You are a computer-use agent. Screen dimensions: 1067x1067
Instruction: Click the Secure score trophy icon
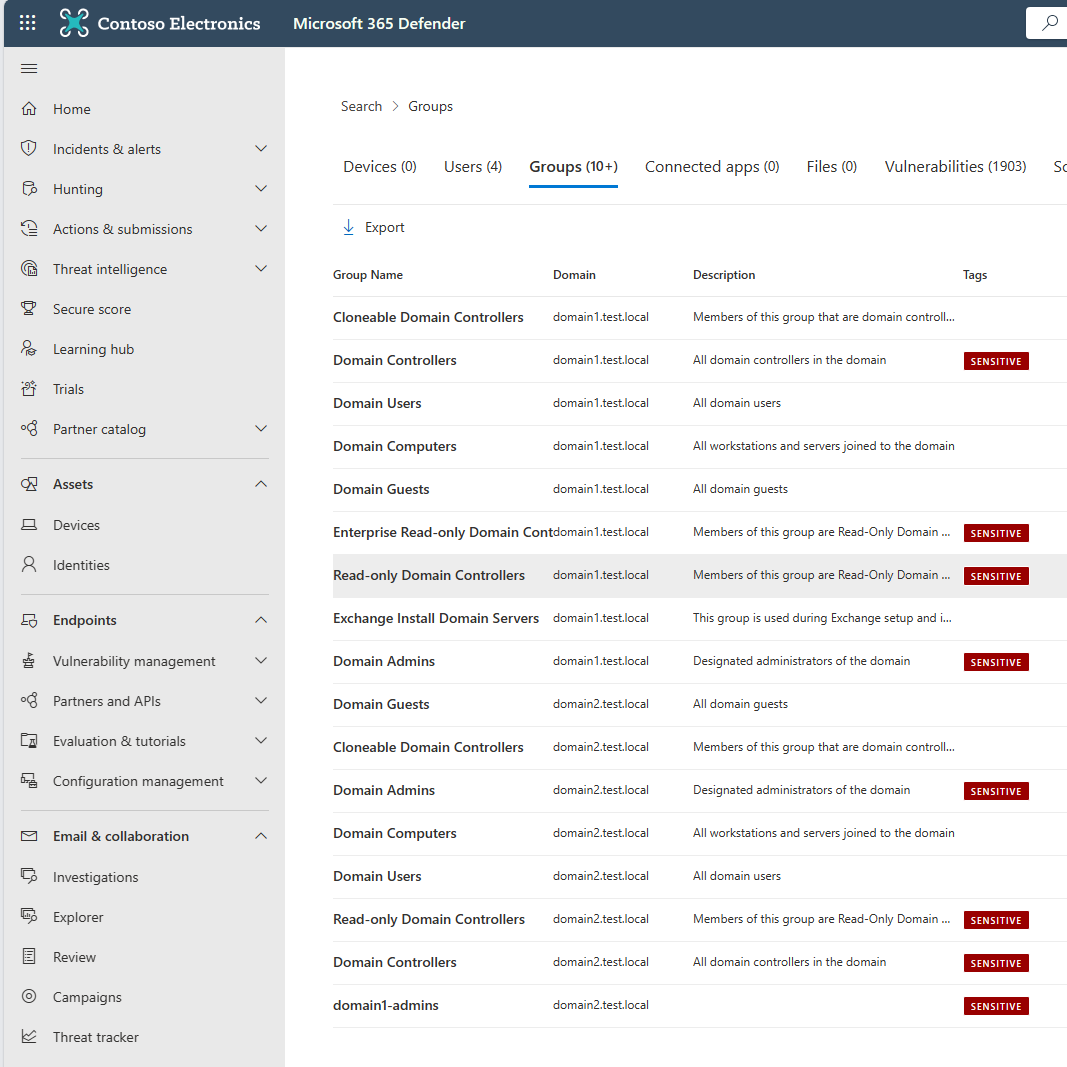pyautogui.click(x=29, y=309)
